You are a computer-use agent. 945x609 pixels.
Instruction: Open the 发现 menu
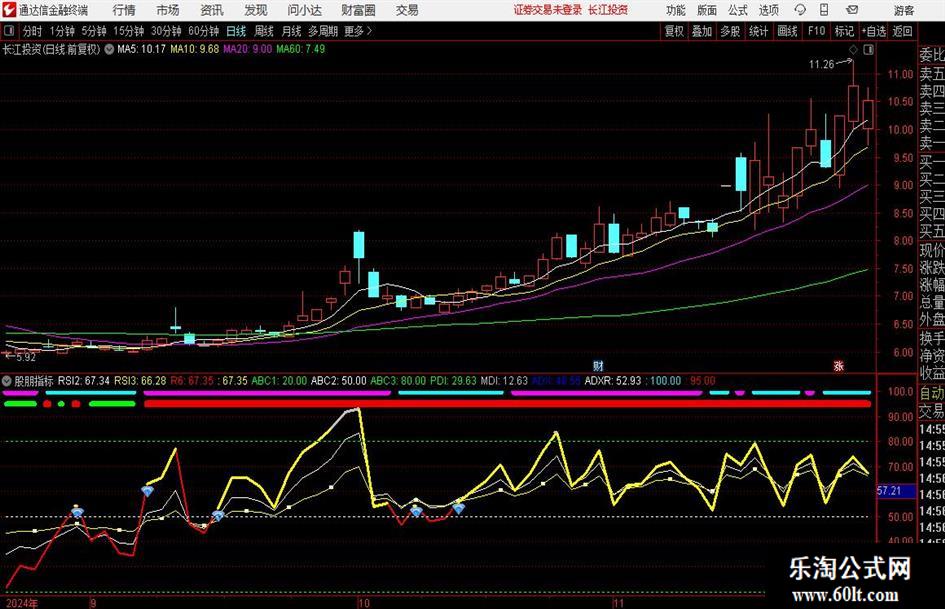(256, 10)
